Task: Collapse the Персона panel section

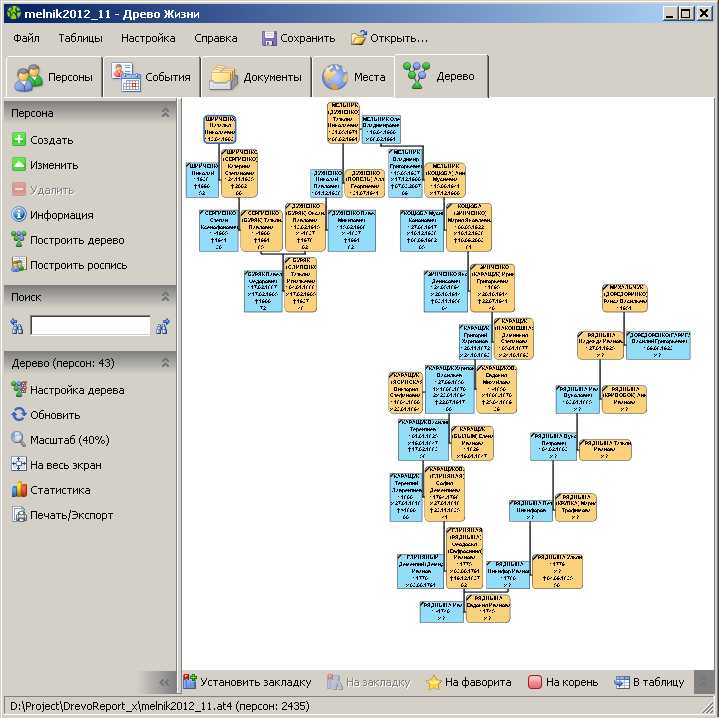Action: tap(165, 114)
